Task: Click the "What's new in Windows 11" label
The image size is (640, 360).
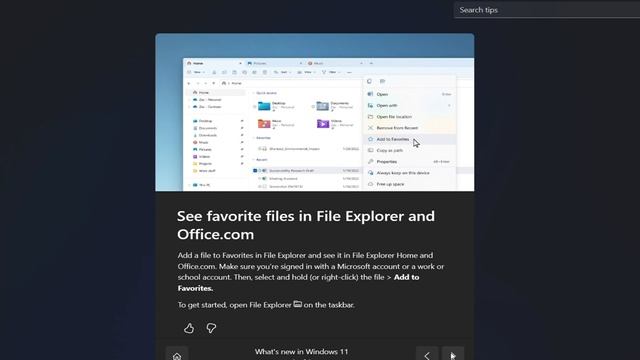Action: pyautogui.click(x=302, y=351)
